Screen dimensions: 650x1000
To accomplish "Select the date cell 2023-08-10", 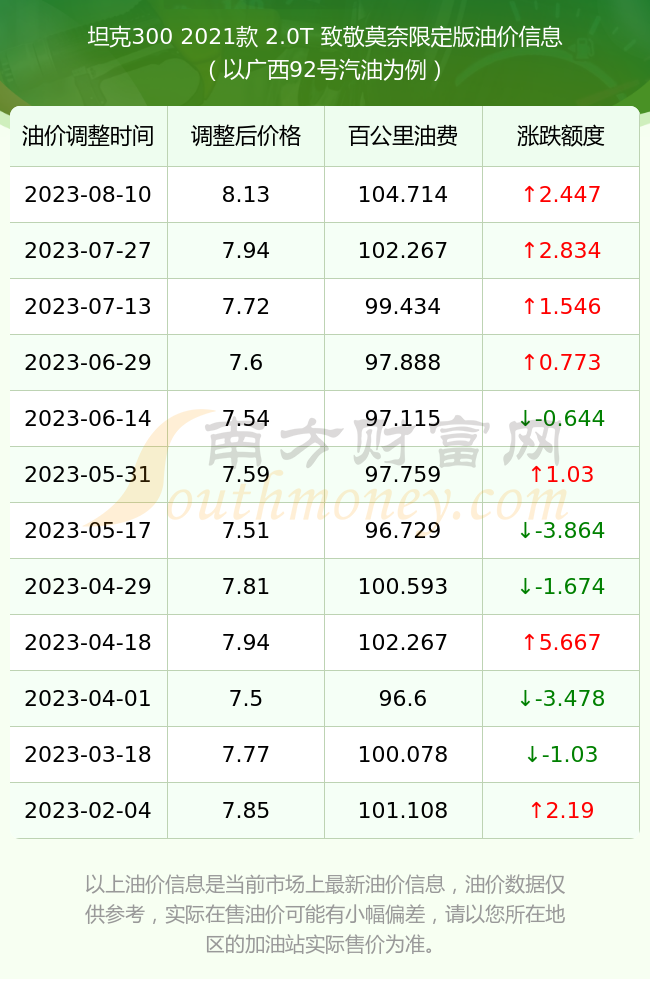I will point(88,195).
